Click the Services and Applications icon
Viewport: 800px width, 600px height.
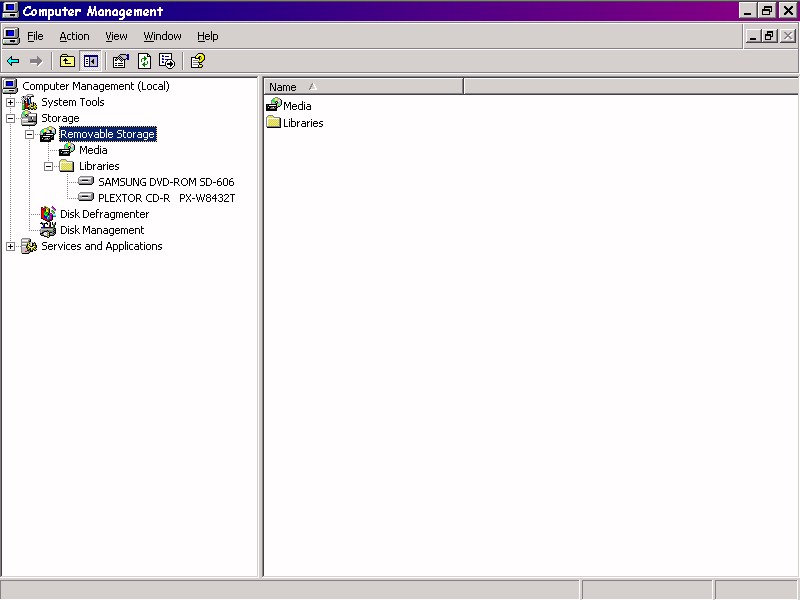[x=29, y=246]
